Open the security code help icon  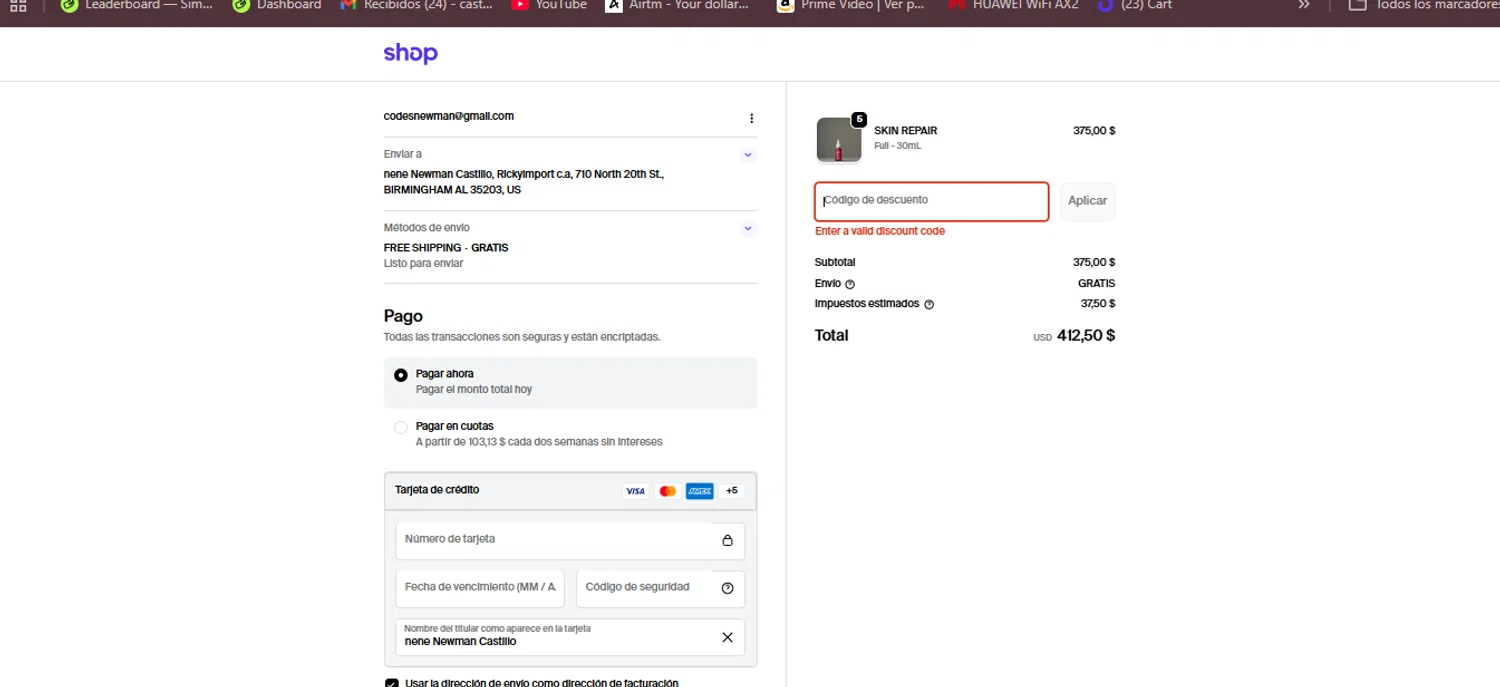(728, 588)
